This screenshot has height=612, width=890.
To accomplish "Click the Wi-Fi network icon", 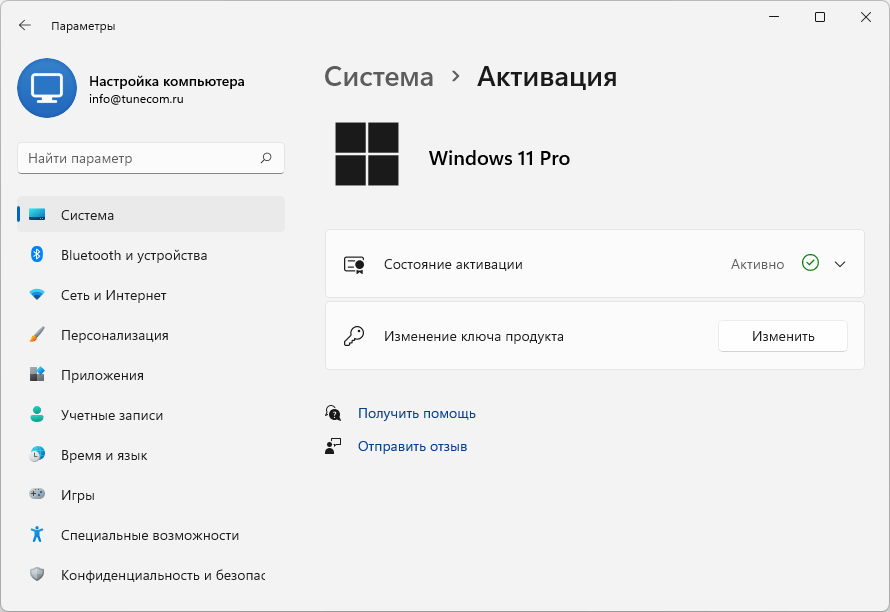I will [x=37, y=295].
